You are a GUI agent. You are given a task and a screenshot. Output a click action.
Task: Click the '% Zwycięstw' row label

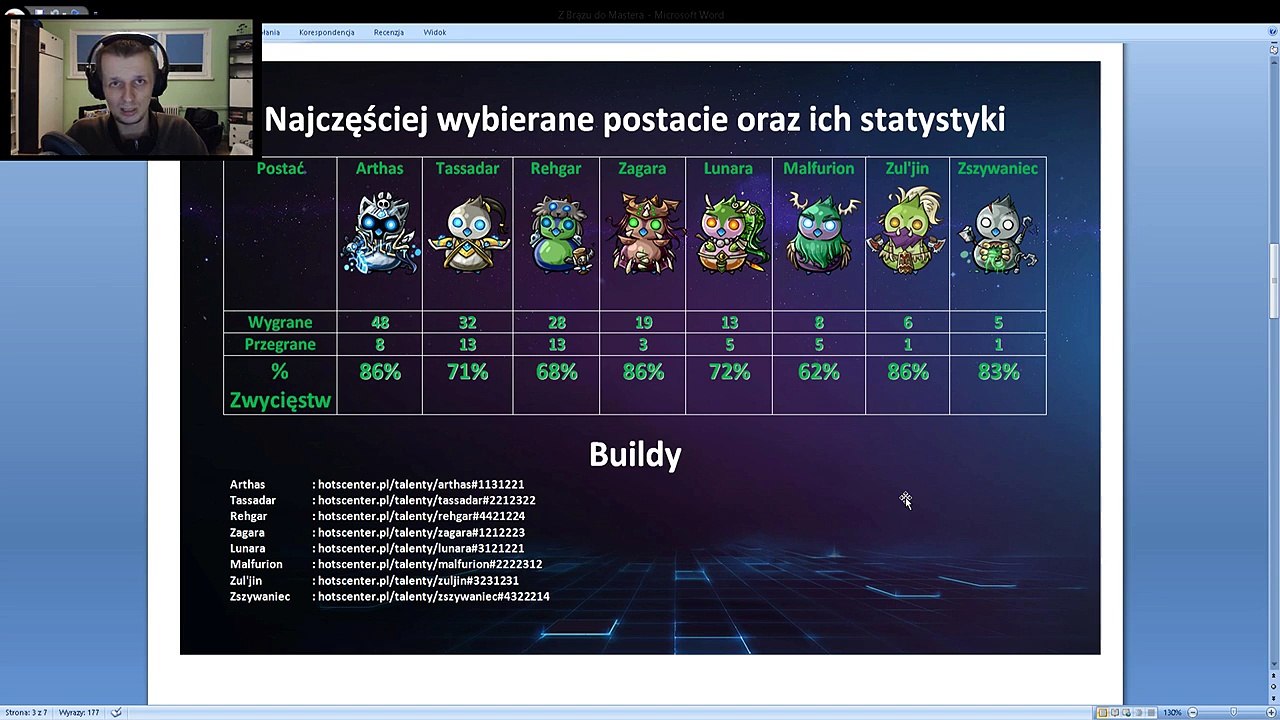pos(280,386)
